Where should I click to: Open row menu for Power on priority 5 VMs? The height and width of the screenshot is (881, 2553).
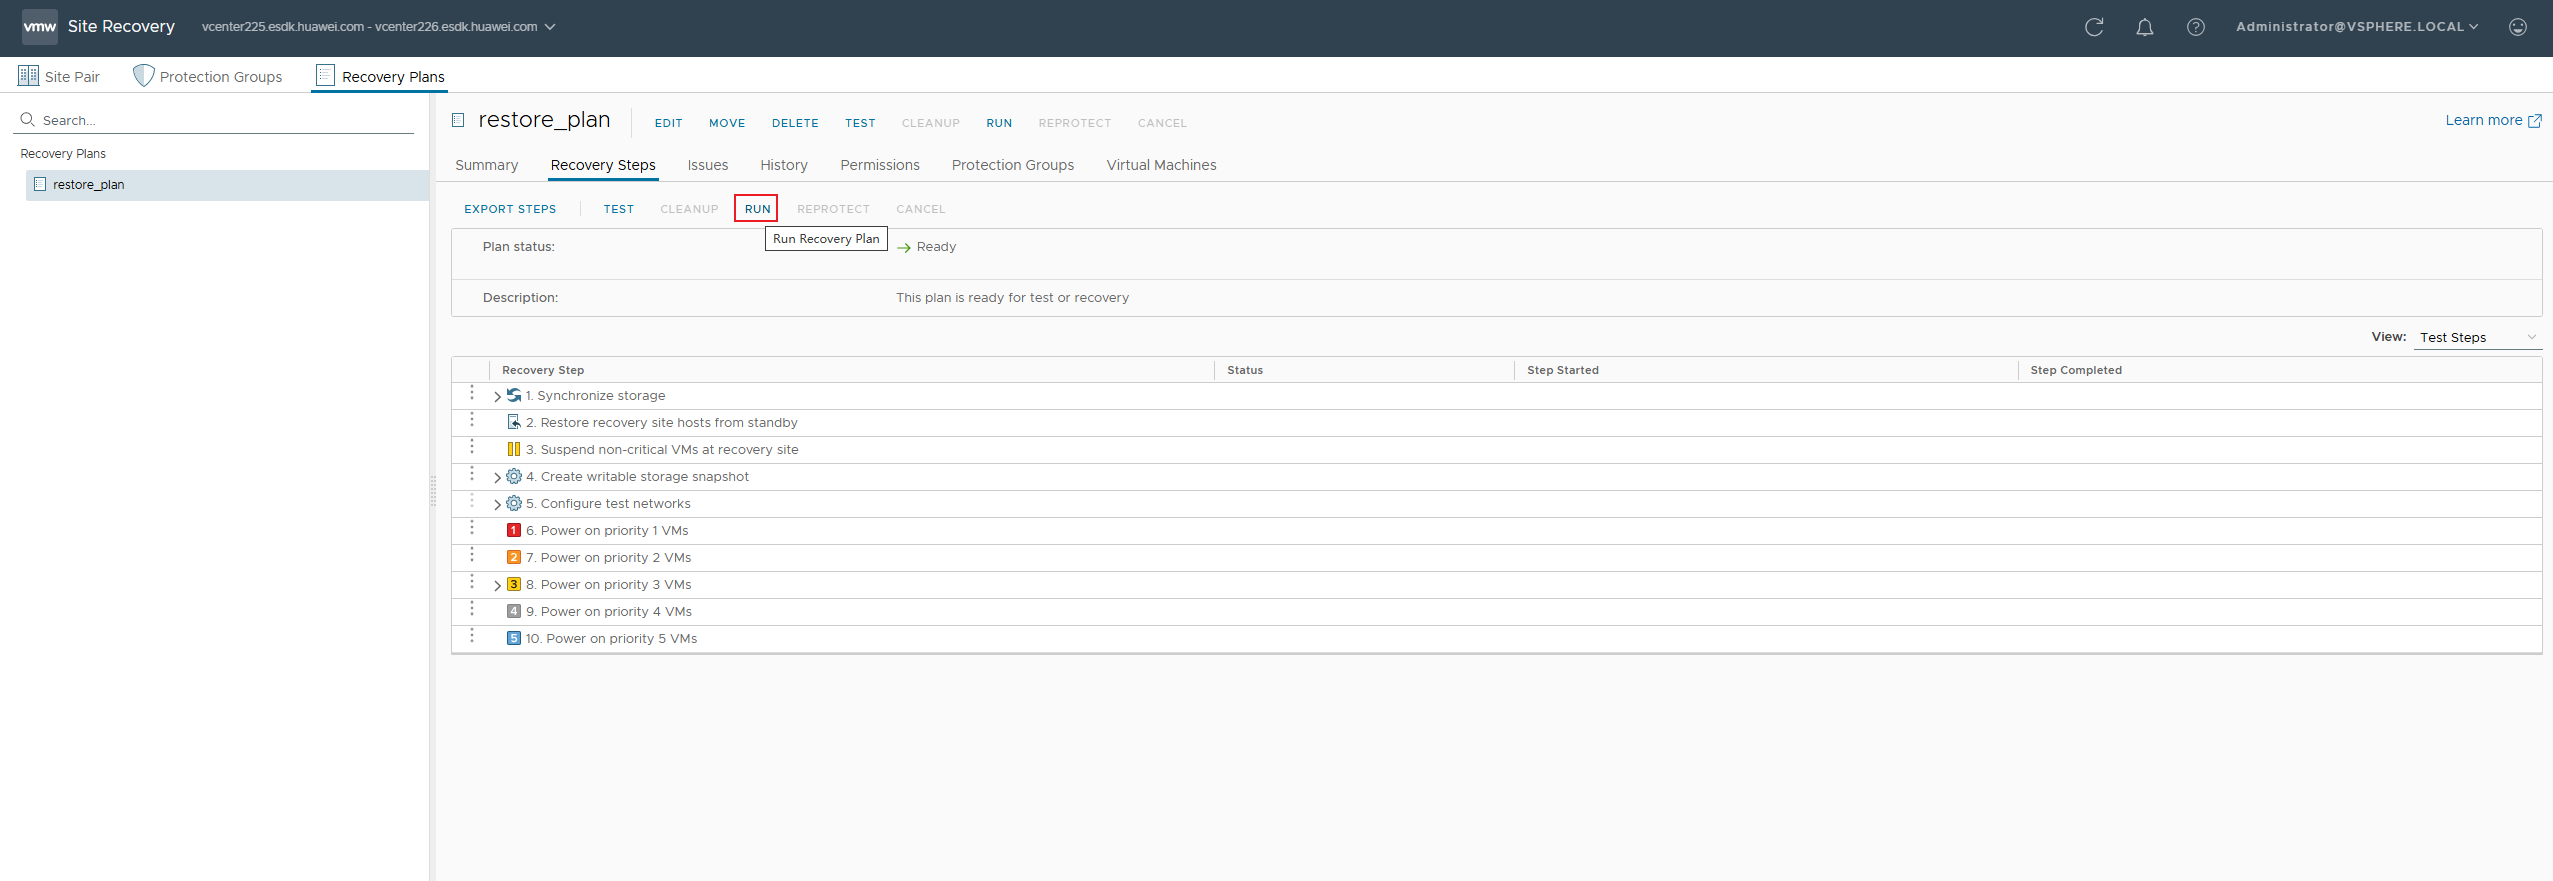click(472, 636)
